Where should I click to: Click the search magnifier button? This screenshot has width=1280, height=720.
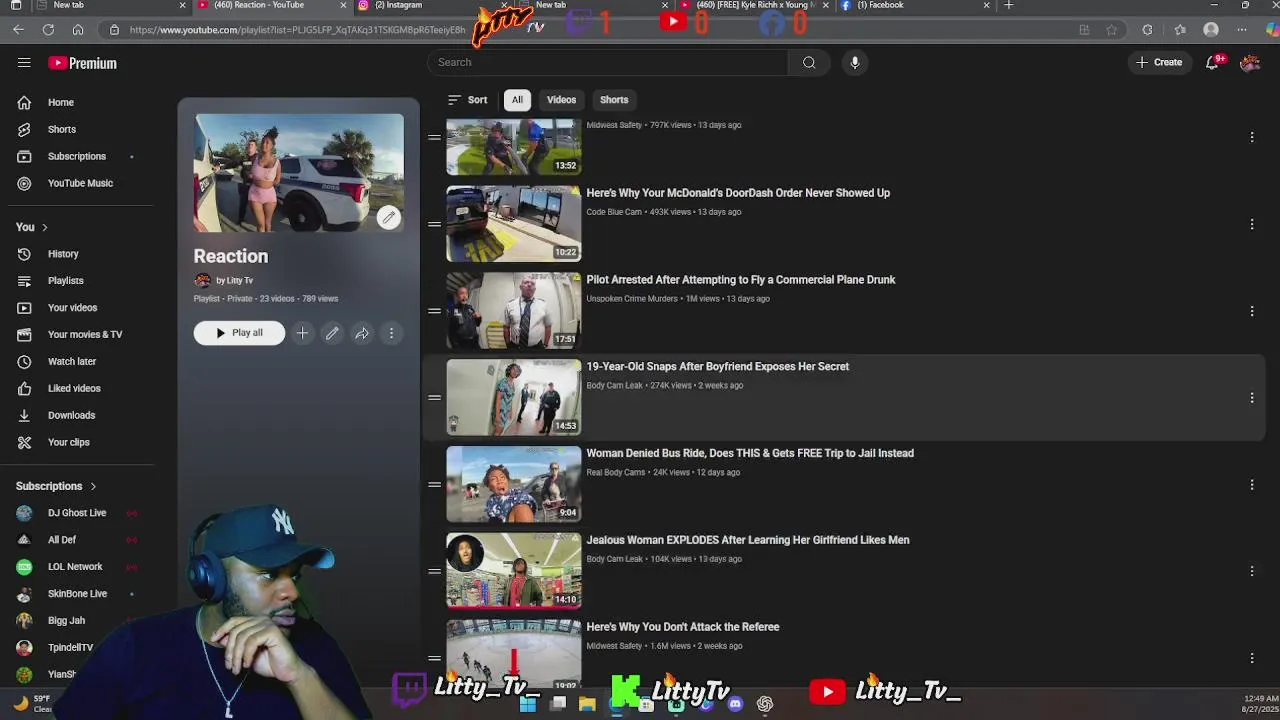(809, 62)
